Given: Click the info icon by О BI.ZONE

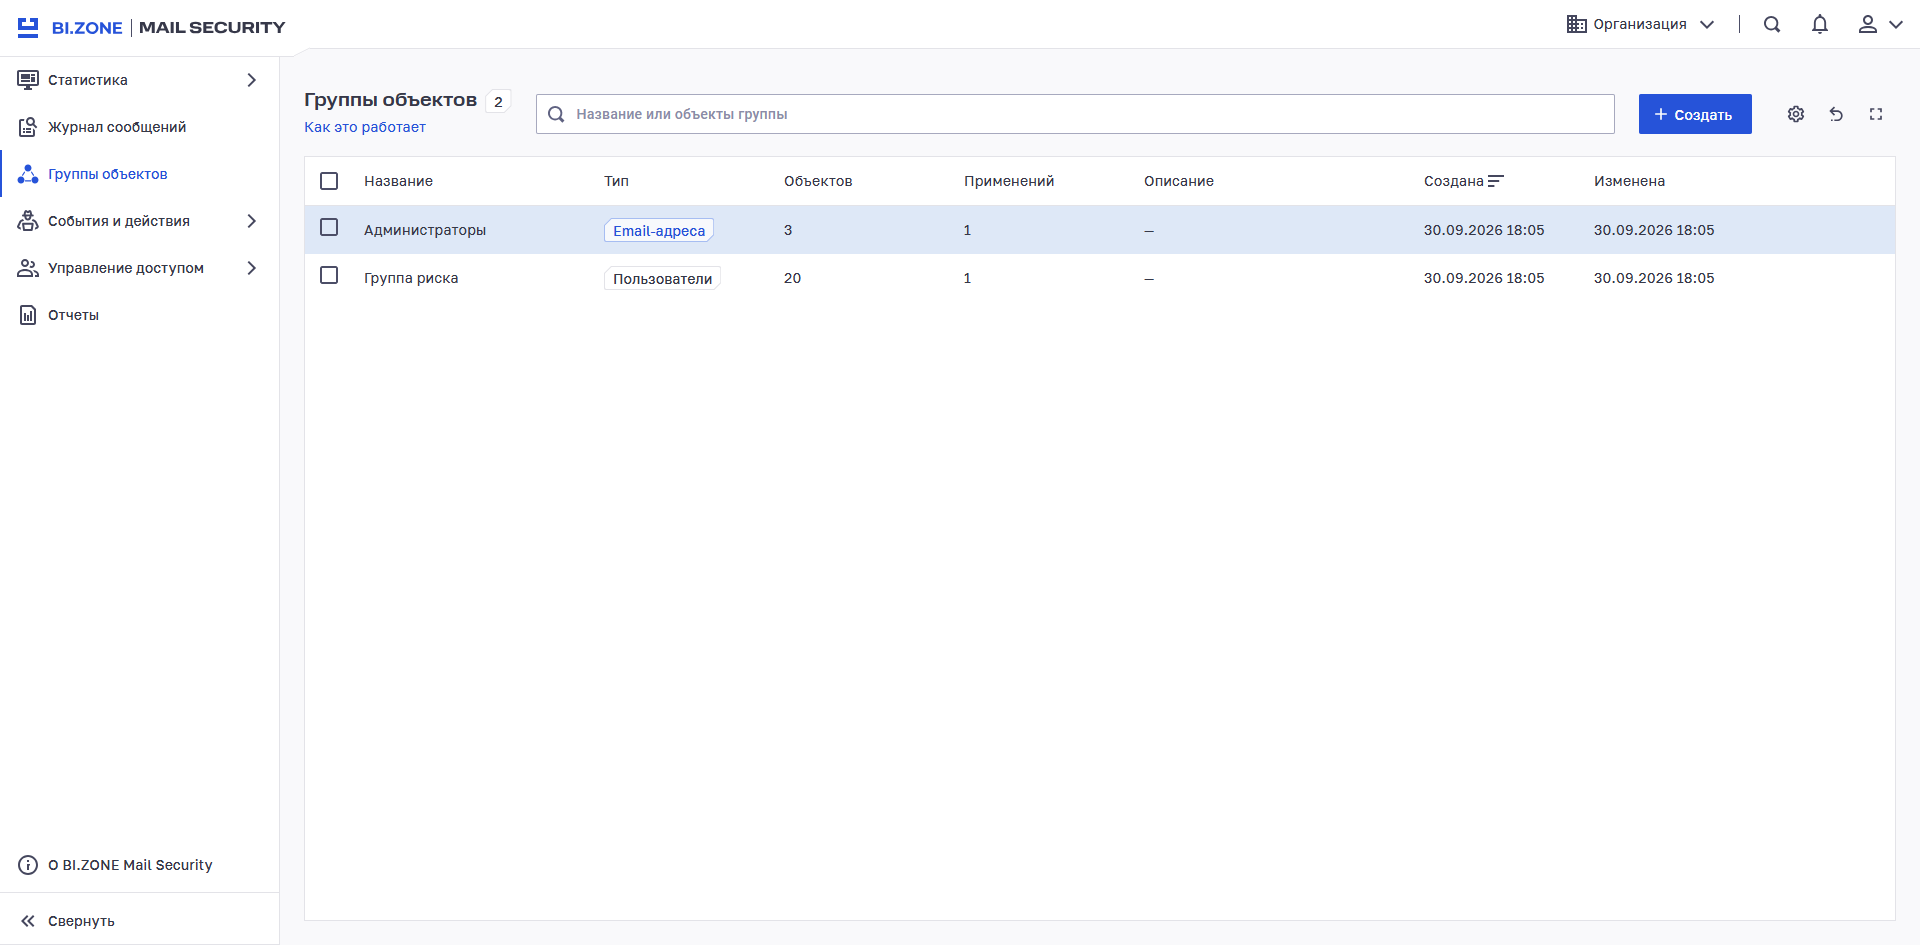Looking at the screenshot, I should [x=28, y=865].
